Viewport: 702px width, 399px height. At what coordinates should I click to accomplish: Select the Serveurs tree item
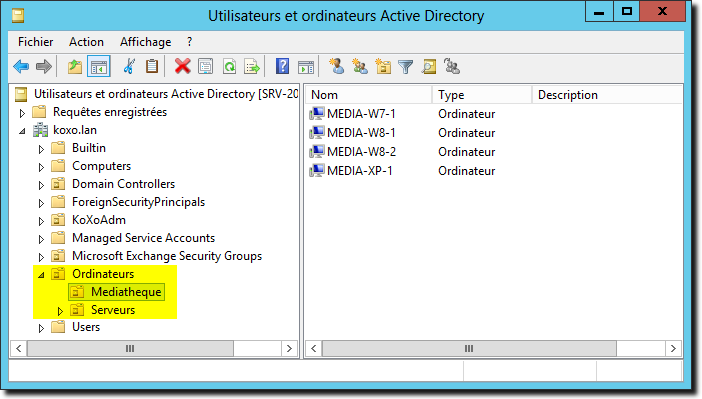113,310
